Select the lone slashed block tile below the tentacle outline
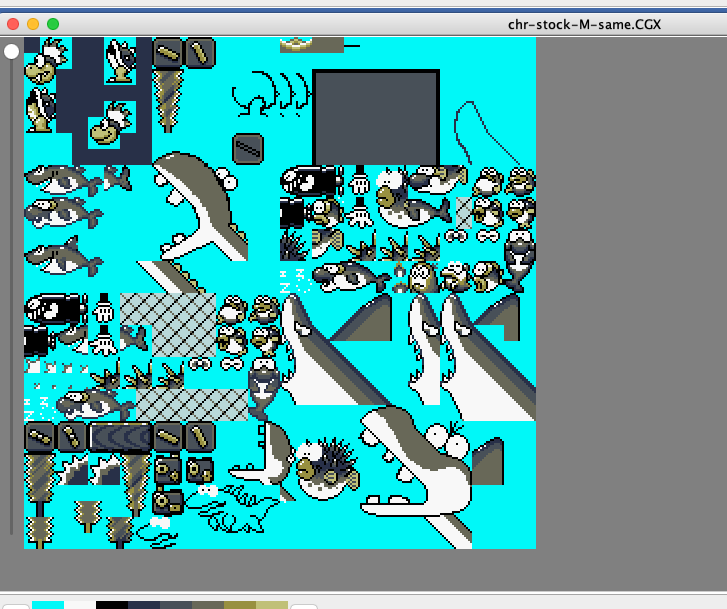This screenshot has width=727, height=609. [248, 148]
